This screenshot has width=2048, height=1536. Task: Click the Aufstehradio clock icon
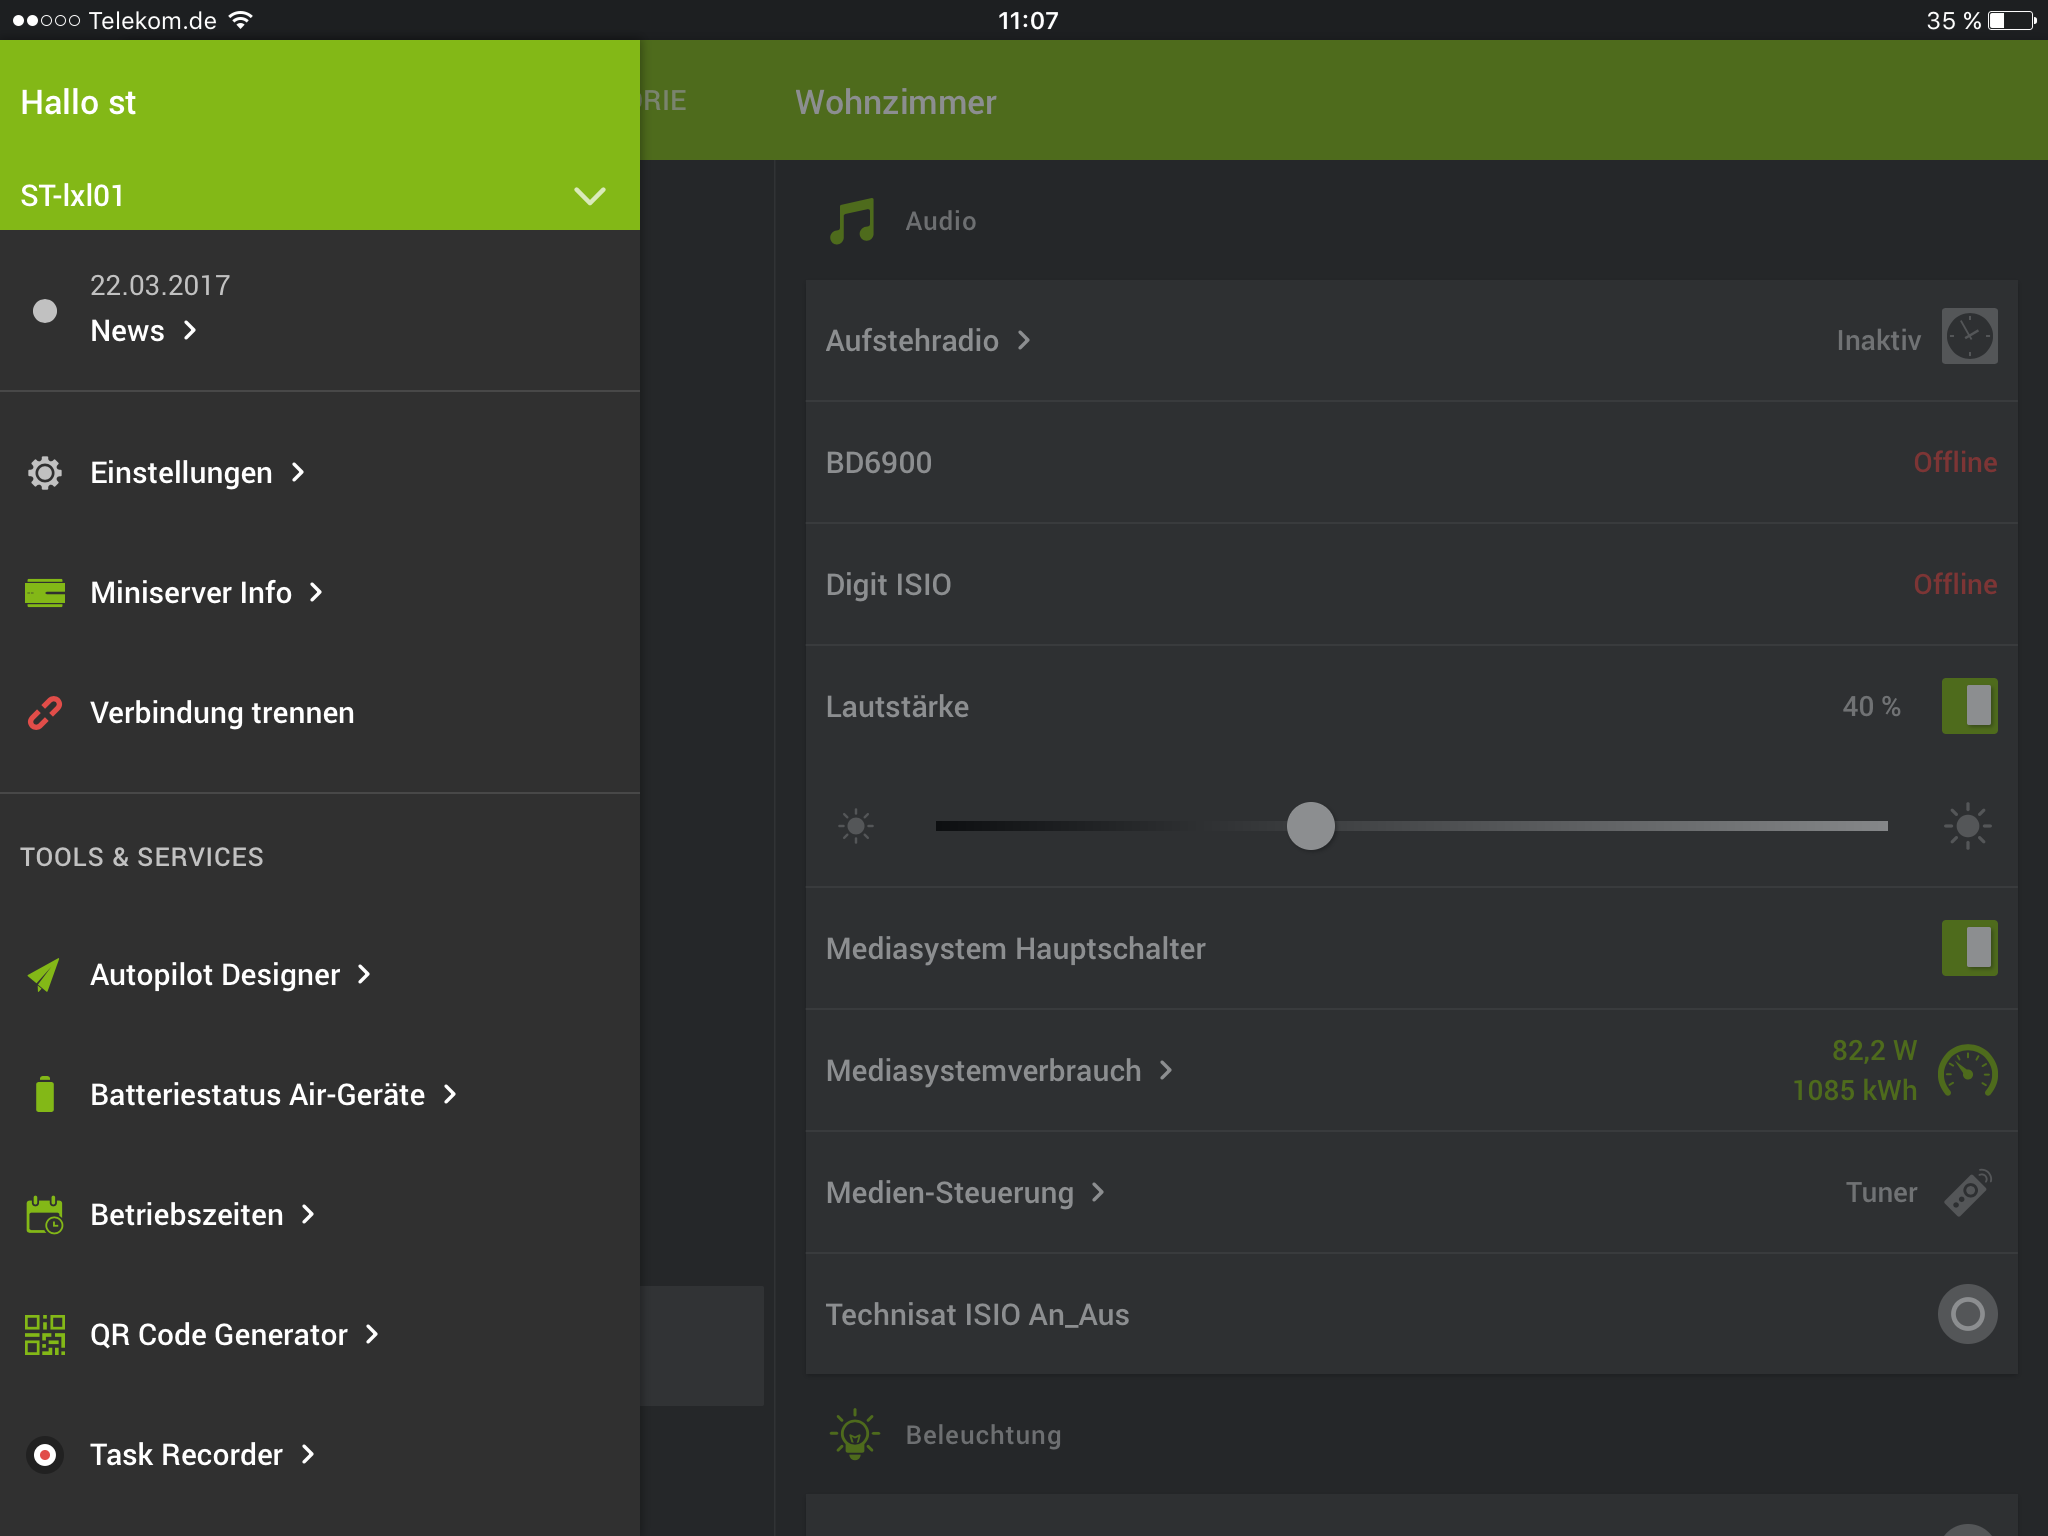coord(1969,336)
